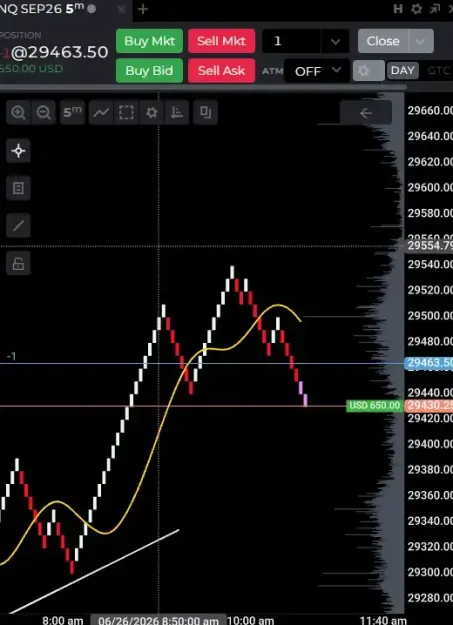This screenshot has height=625, width=453.
Task: Select the dashed rectangle selection tool
Action: tap(126, 113)
